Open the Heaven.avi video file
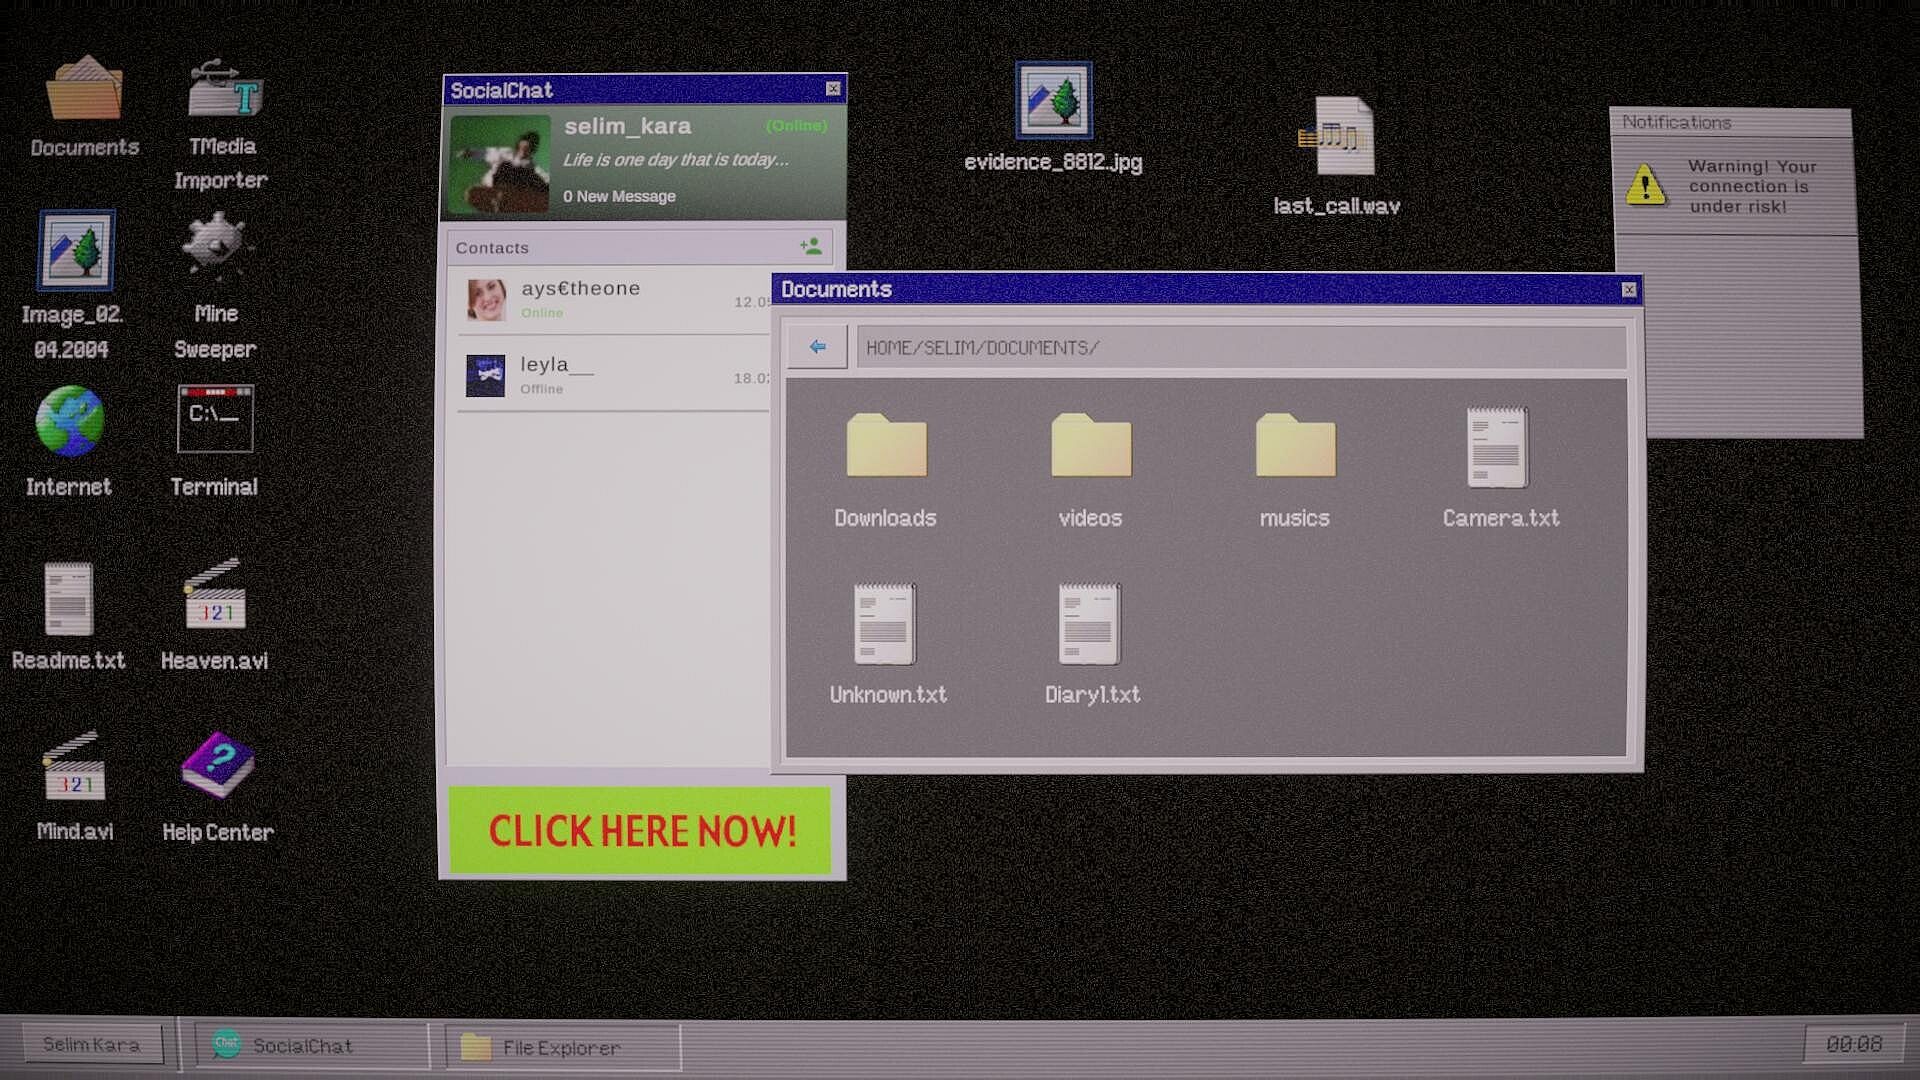 pos(214,598)
